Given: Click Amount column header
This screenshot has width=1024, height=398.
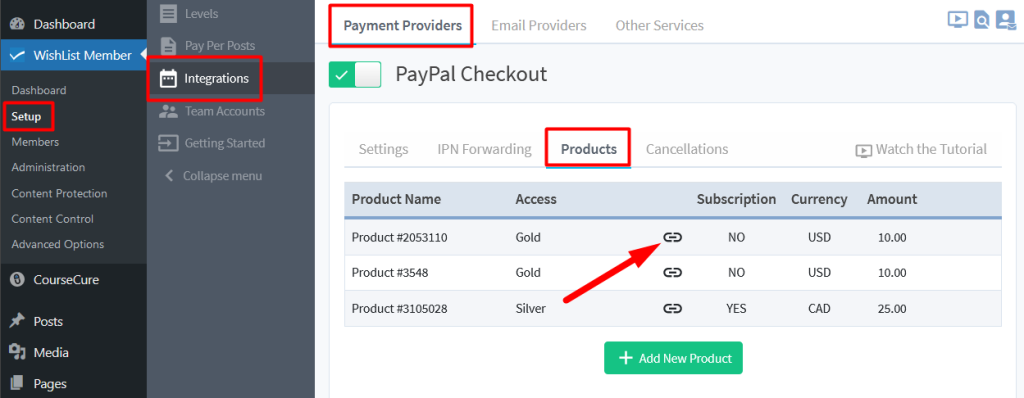Looking at the screenshot, I should coord(892,199).
